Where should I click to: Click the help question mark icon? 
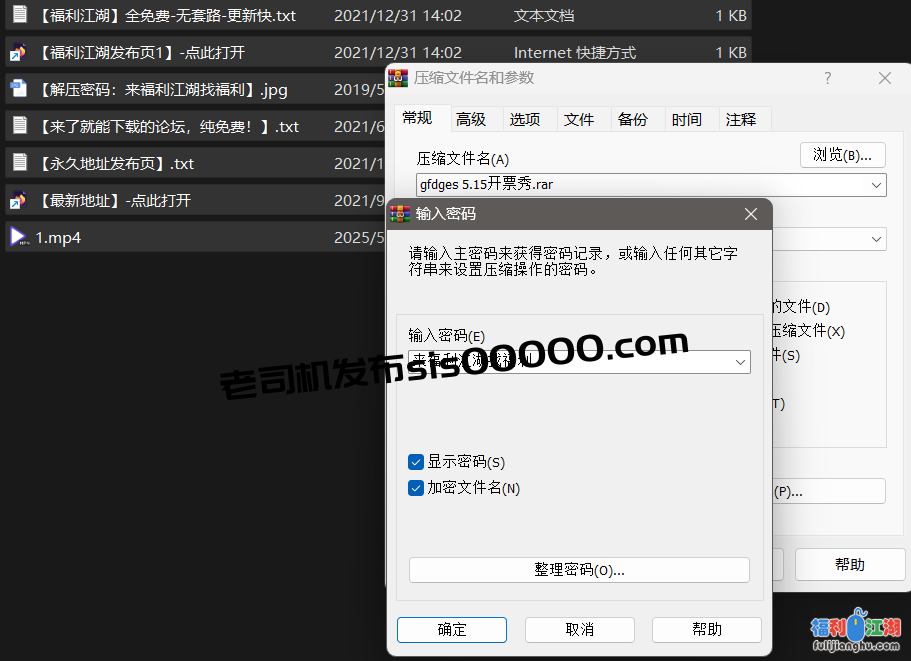point(827,78)
